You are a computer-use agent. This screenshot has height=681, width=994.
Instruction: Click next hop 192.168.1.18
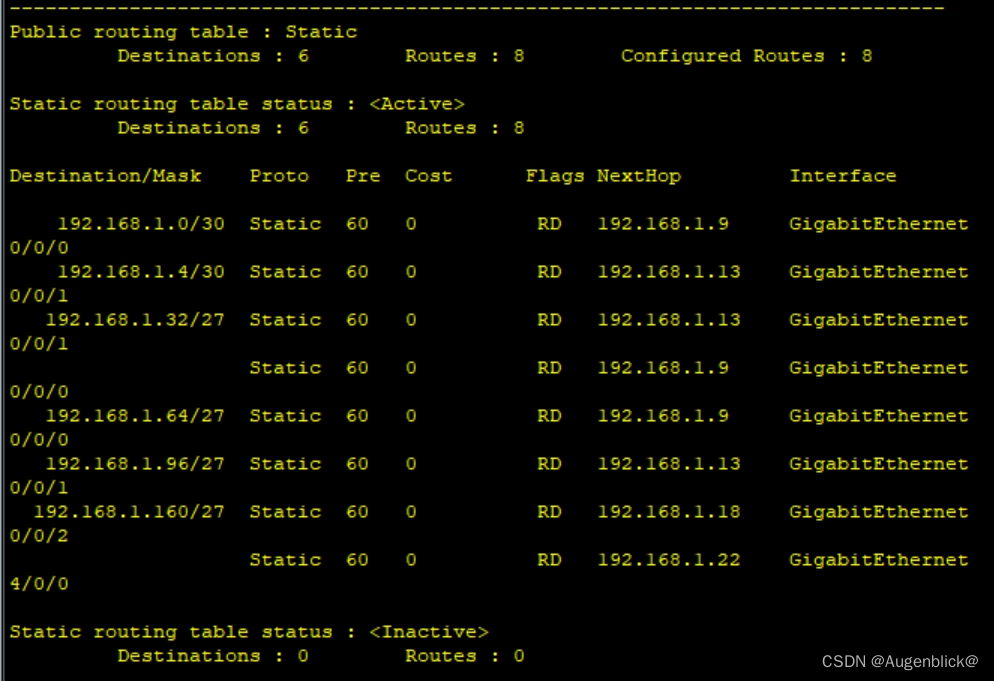pyautogui.click(x=669, y=512)
